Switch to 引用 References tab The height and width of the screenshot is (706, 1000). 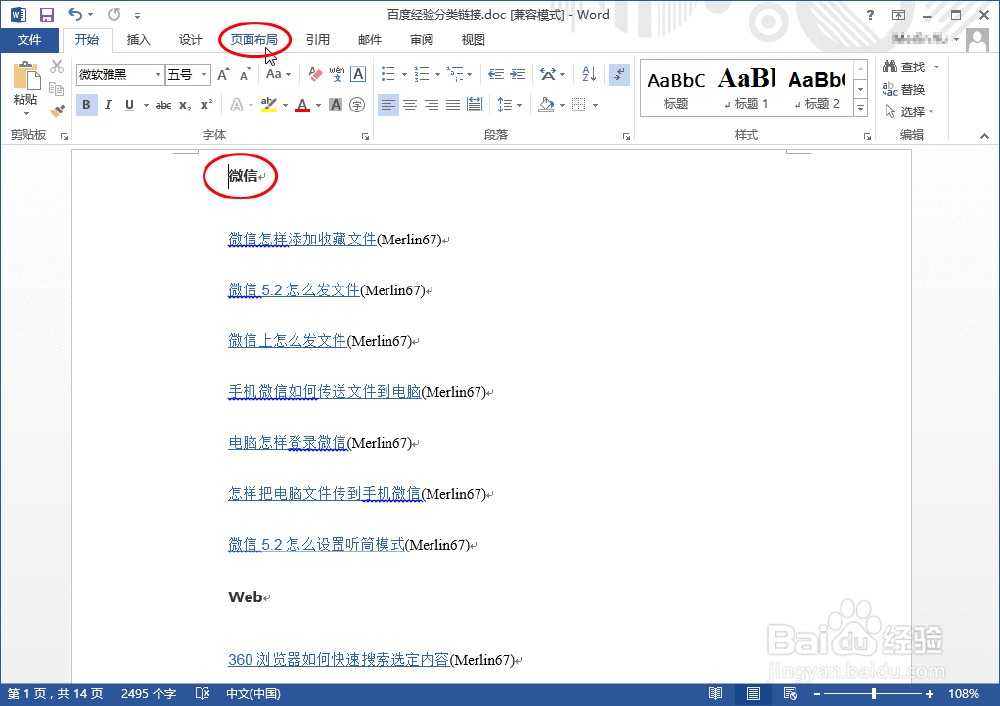point(317,40)
